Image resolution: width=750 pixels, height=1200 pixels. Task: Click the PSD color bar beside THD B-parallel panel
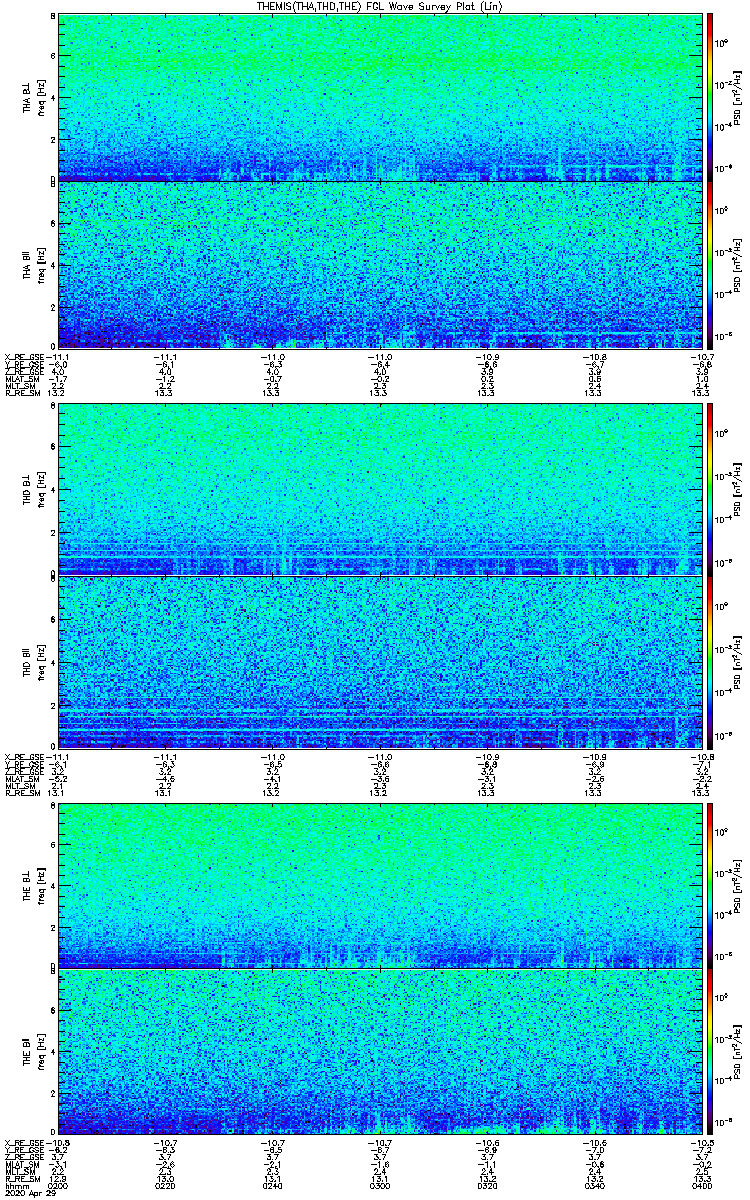pos(711,662)
